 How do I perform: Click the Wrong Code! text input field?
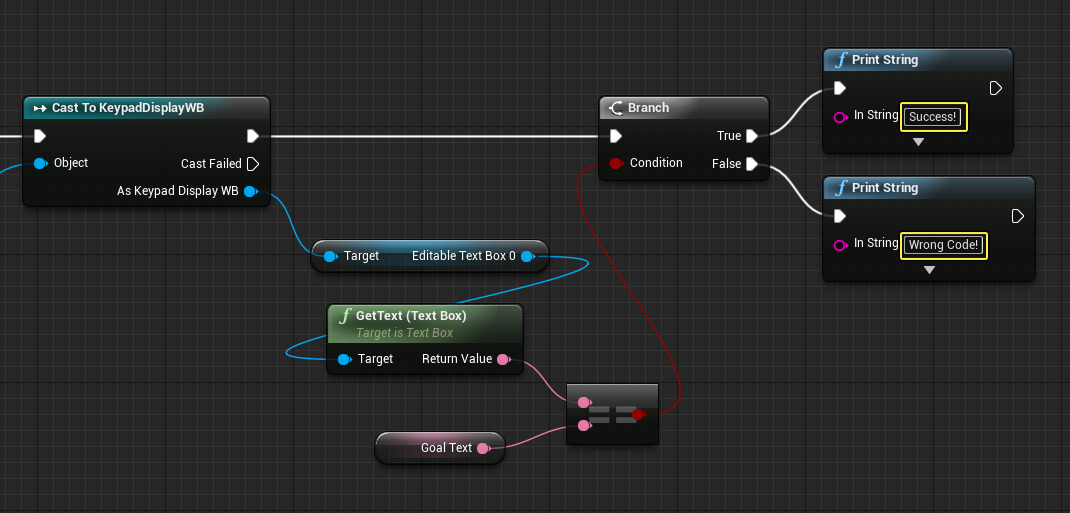pos(944,245)
